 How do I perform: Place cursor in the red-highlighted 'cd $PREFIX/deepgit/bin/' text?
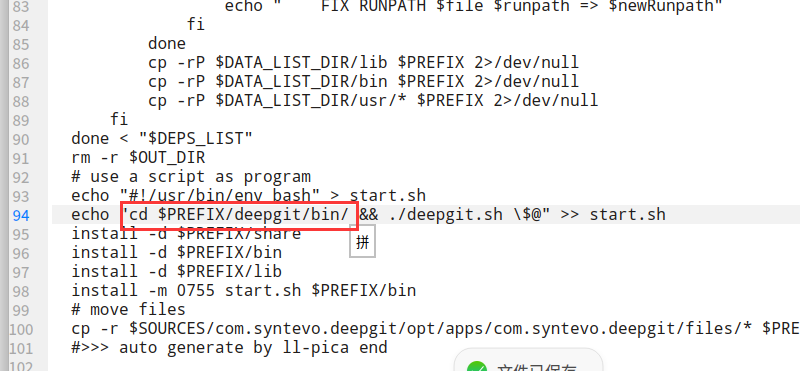click(239, 215)
